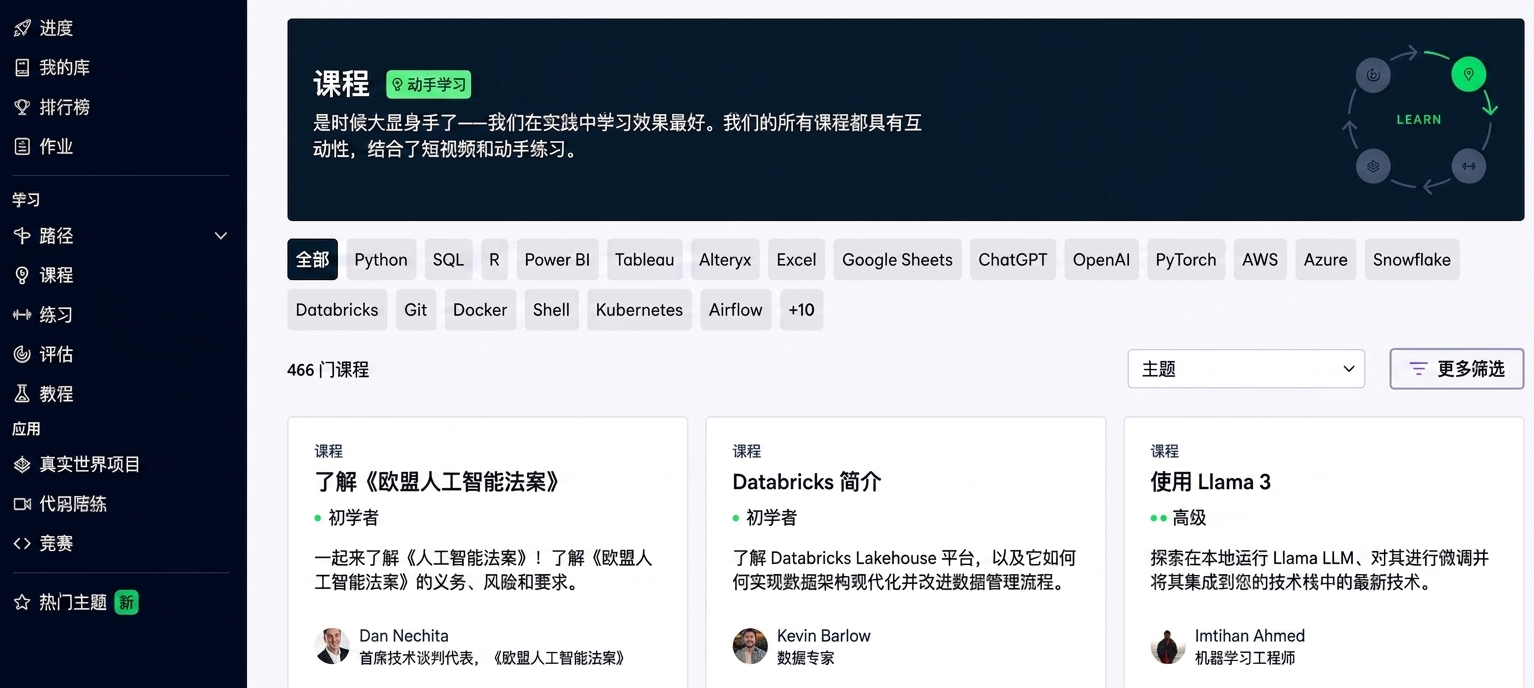This screenshot has width=1534, height=688.
Task: Click the dumbbell icon beside 练习
Action: 22,315
